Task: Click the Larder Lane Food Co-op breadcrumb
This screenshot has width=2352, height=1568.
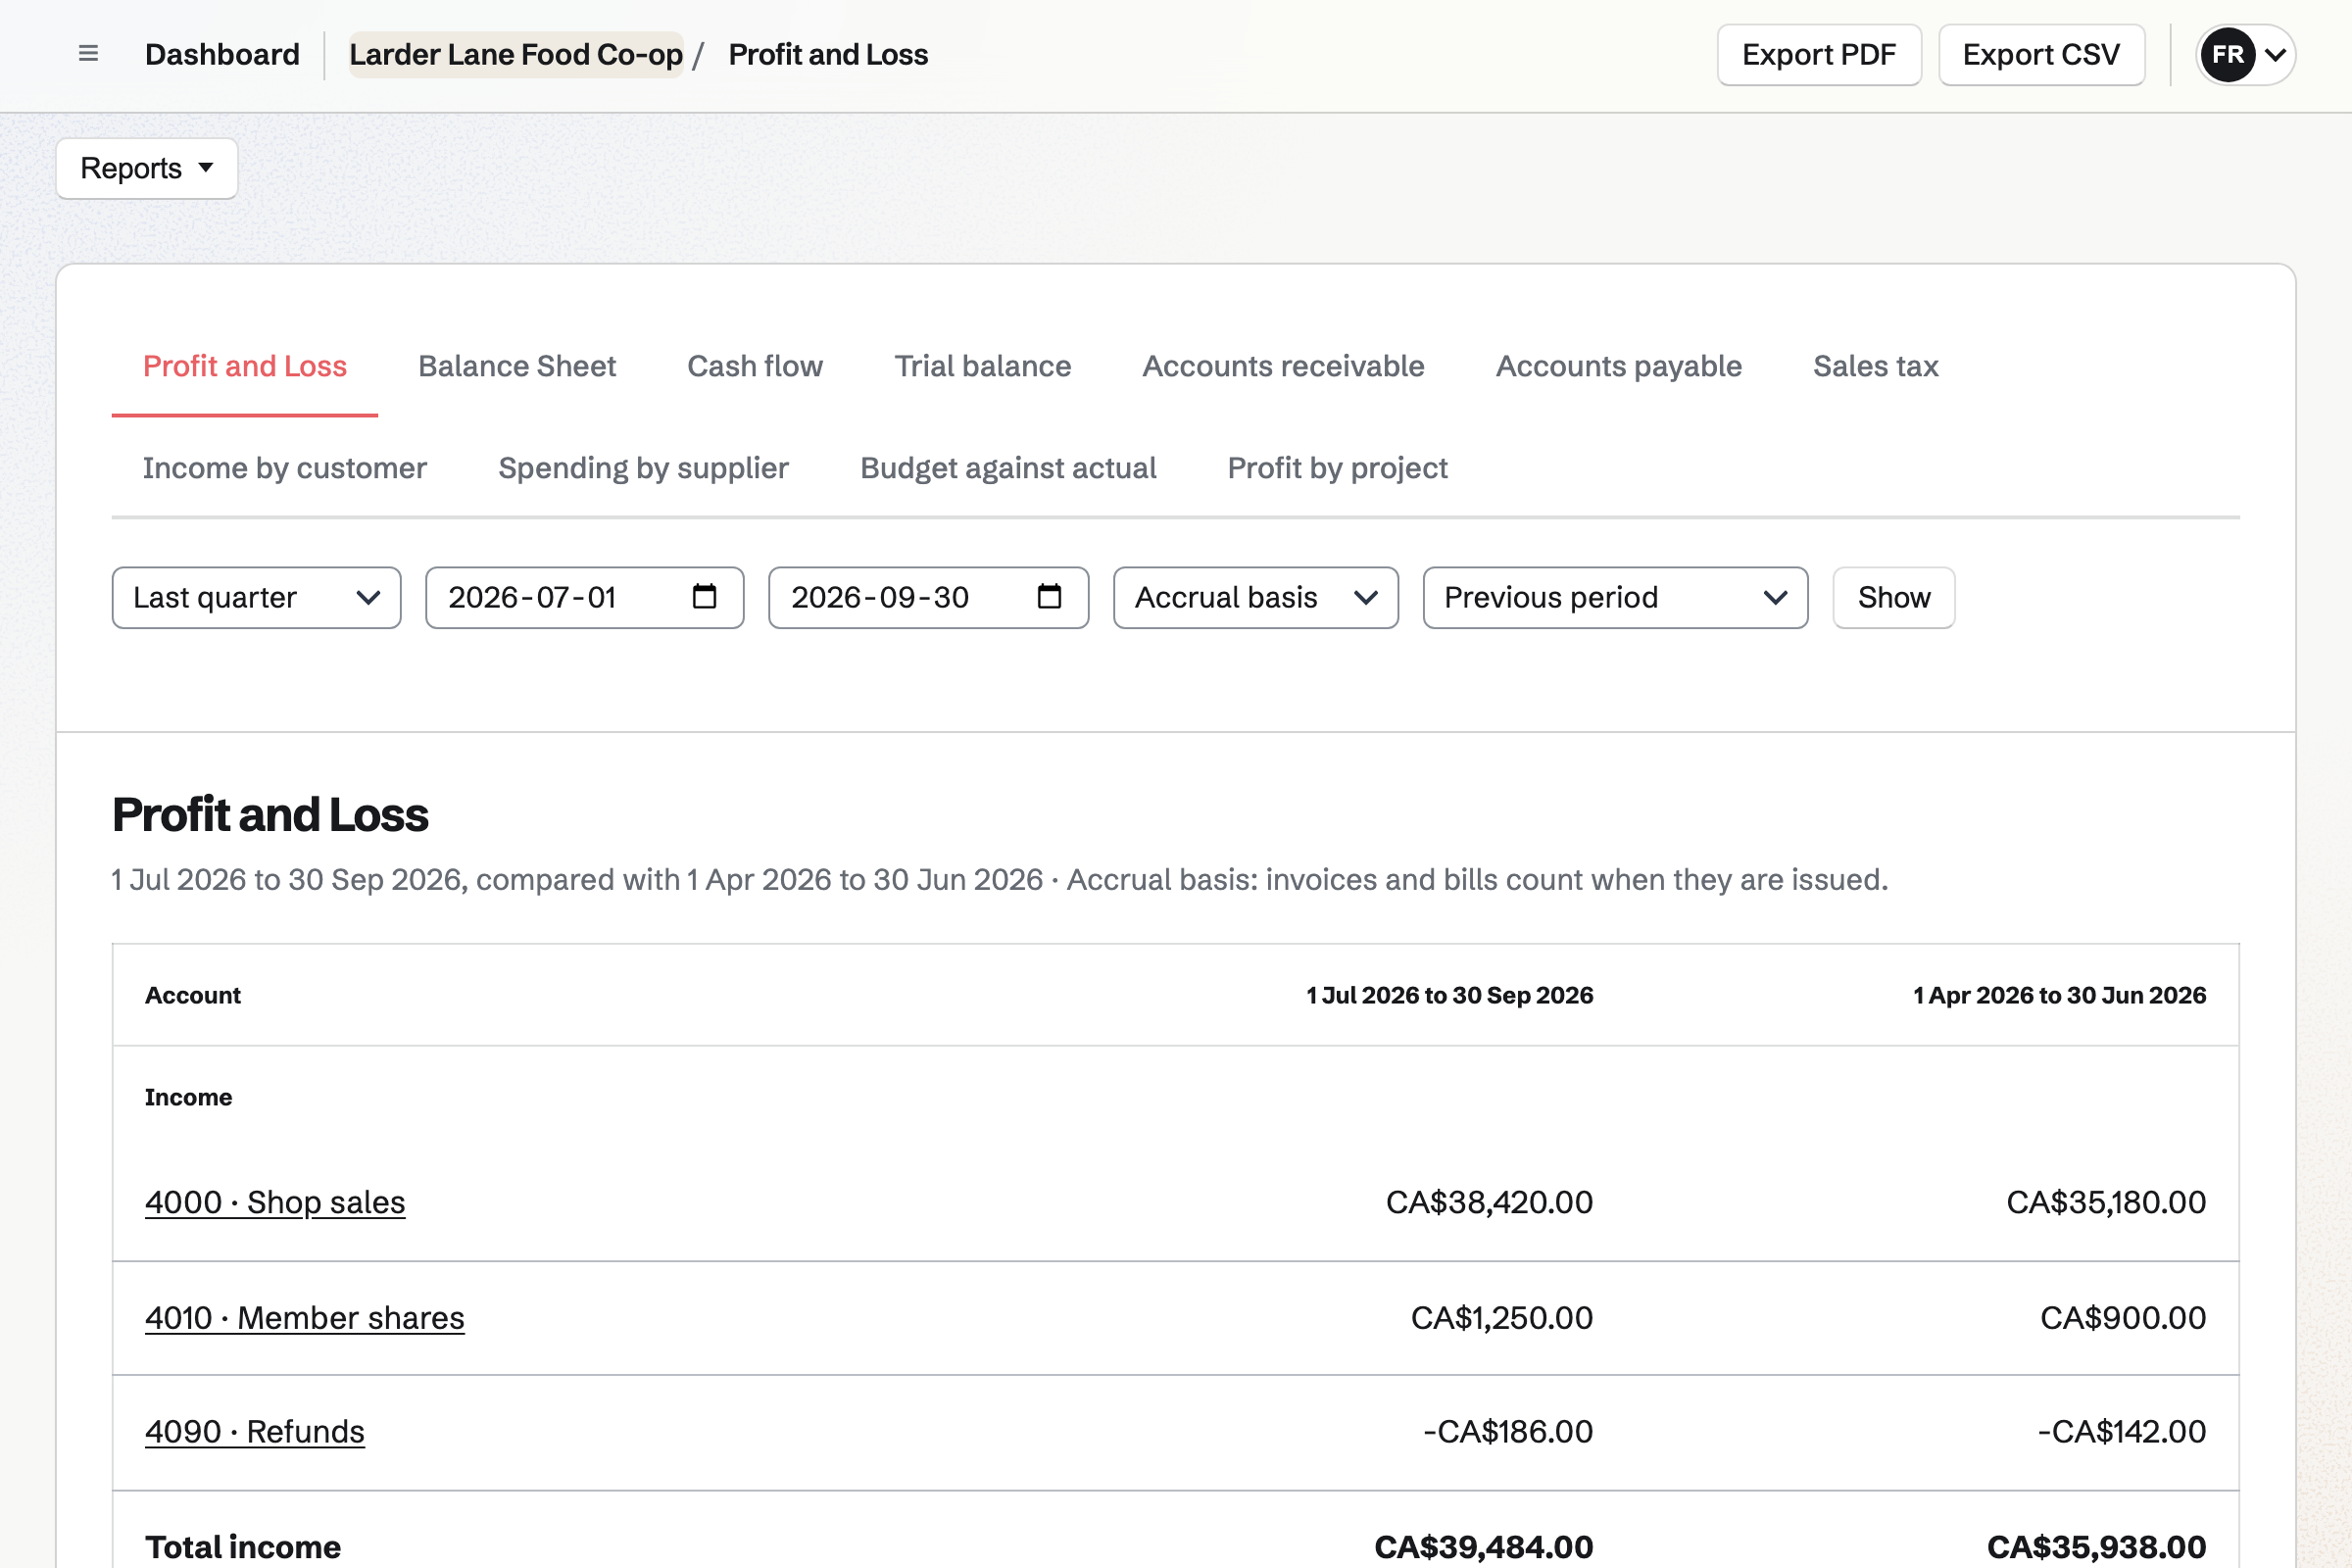Action: click(516, 54)
